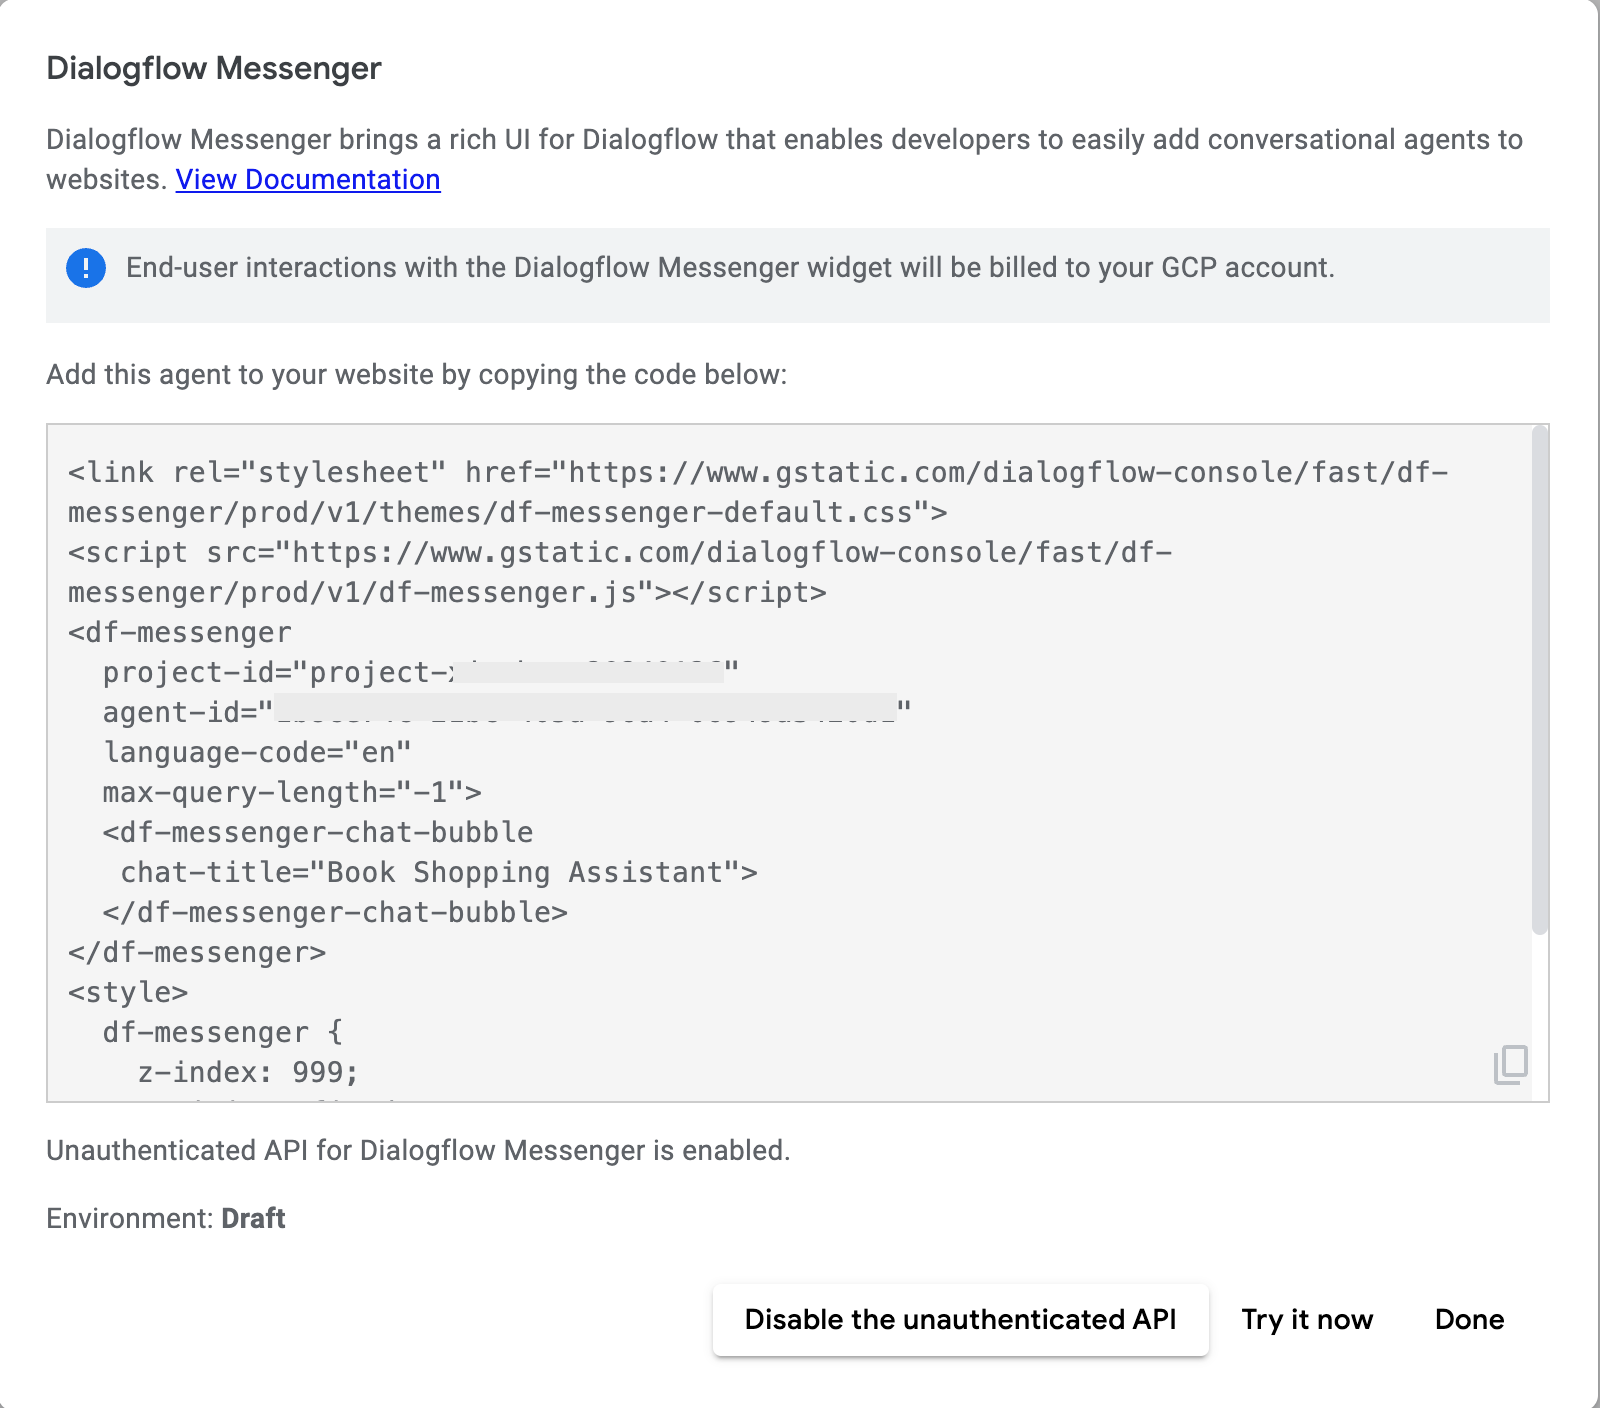Click the blue info exclamation icon
The image size is (1600, 1408).
coord(86,268)
